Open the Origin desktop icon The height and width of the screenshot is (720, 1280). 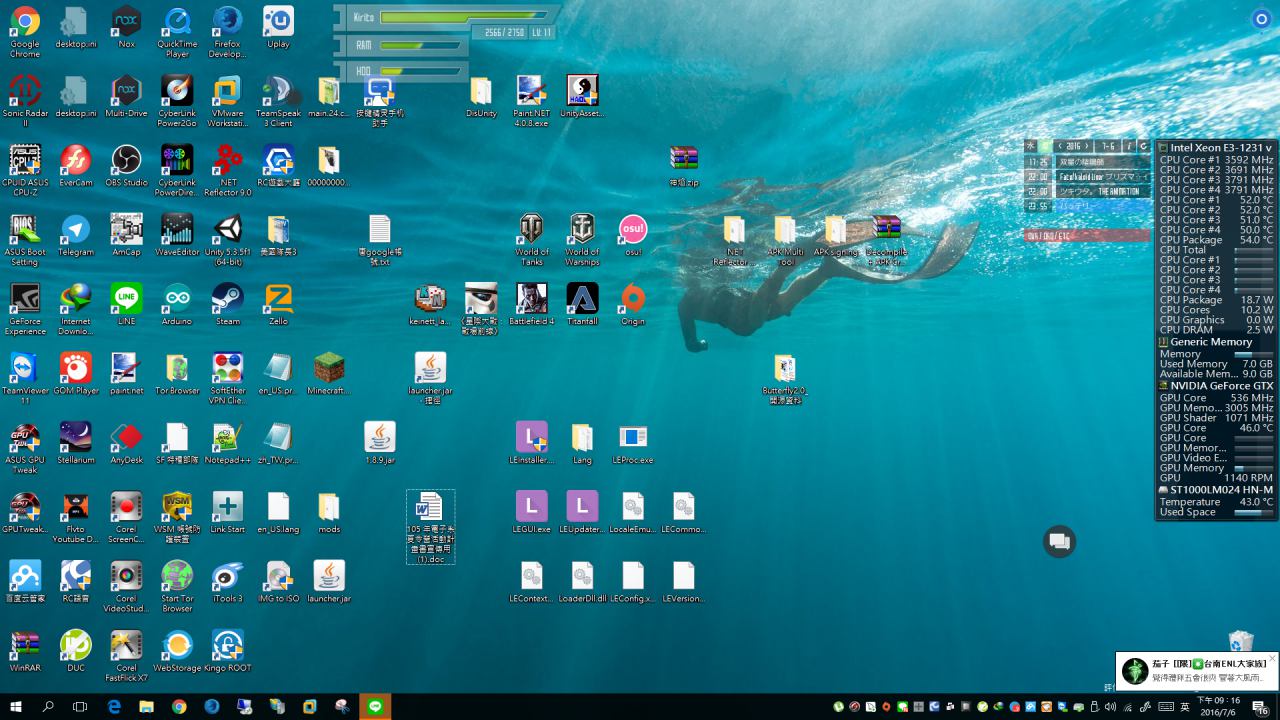click(x=633, y=299)
